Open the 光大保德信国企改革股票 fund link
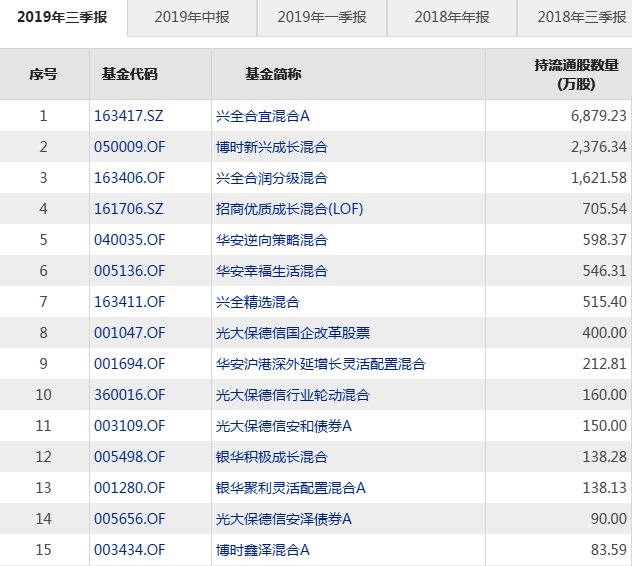The image size is (632, 566). pos(293,333)
